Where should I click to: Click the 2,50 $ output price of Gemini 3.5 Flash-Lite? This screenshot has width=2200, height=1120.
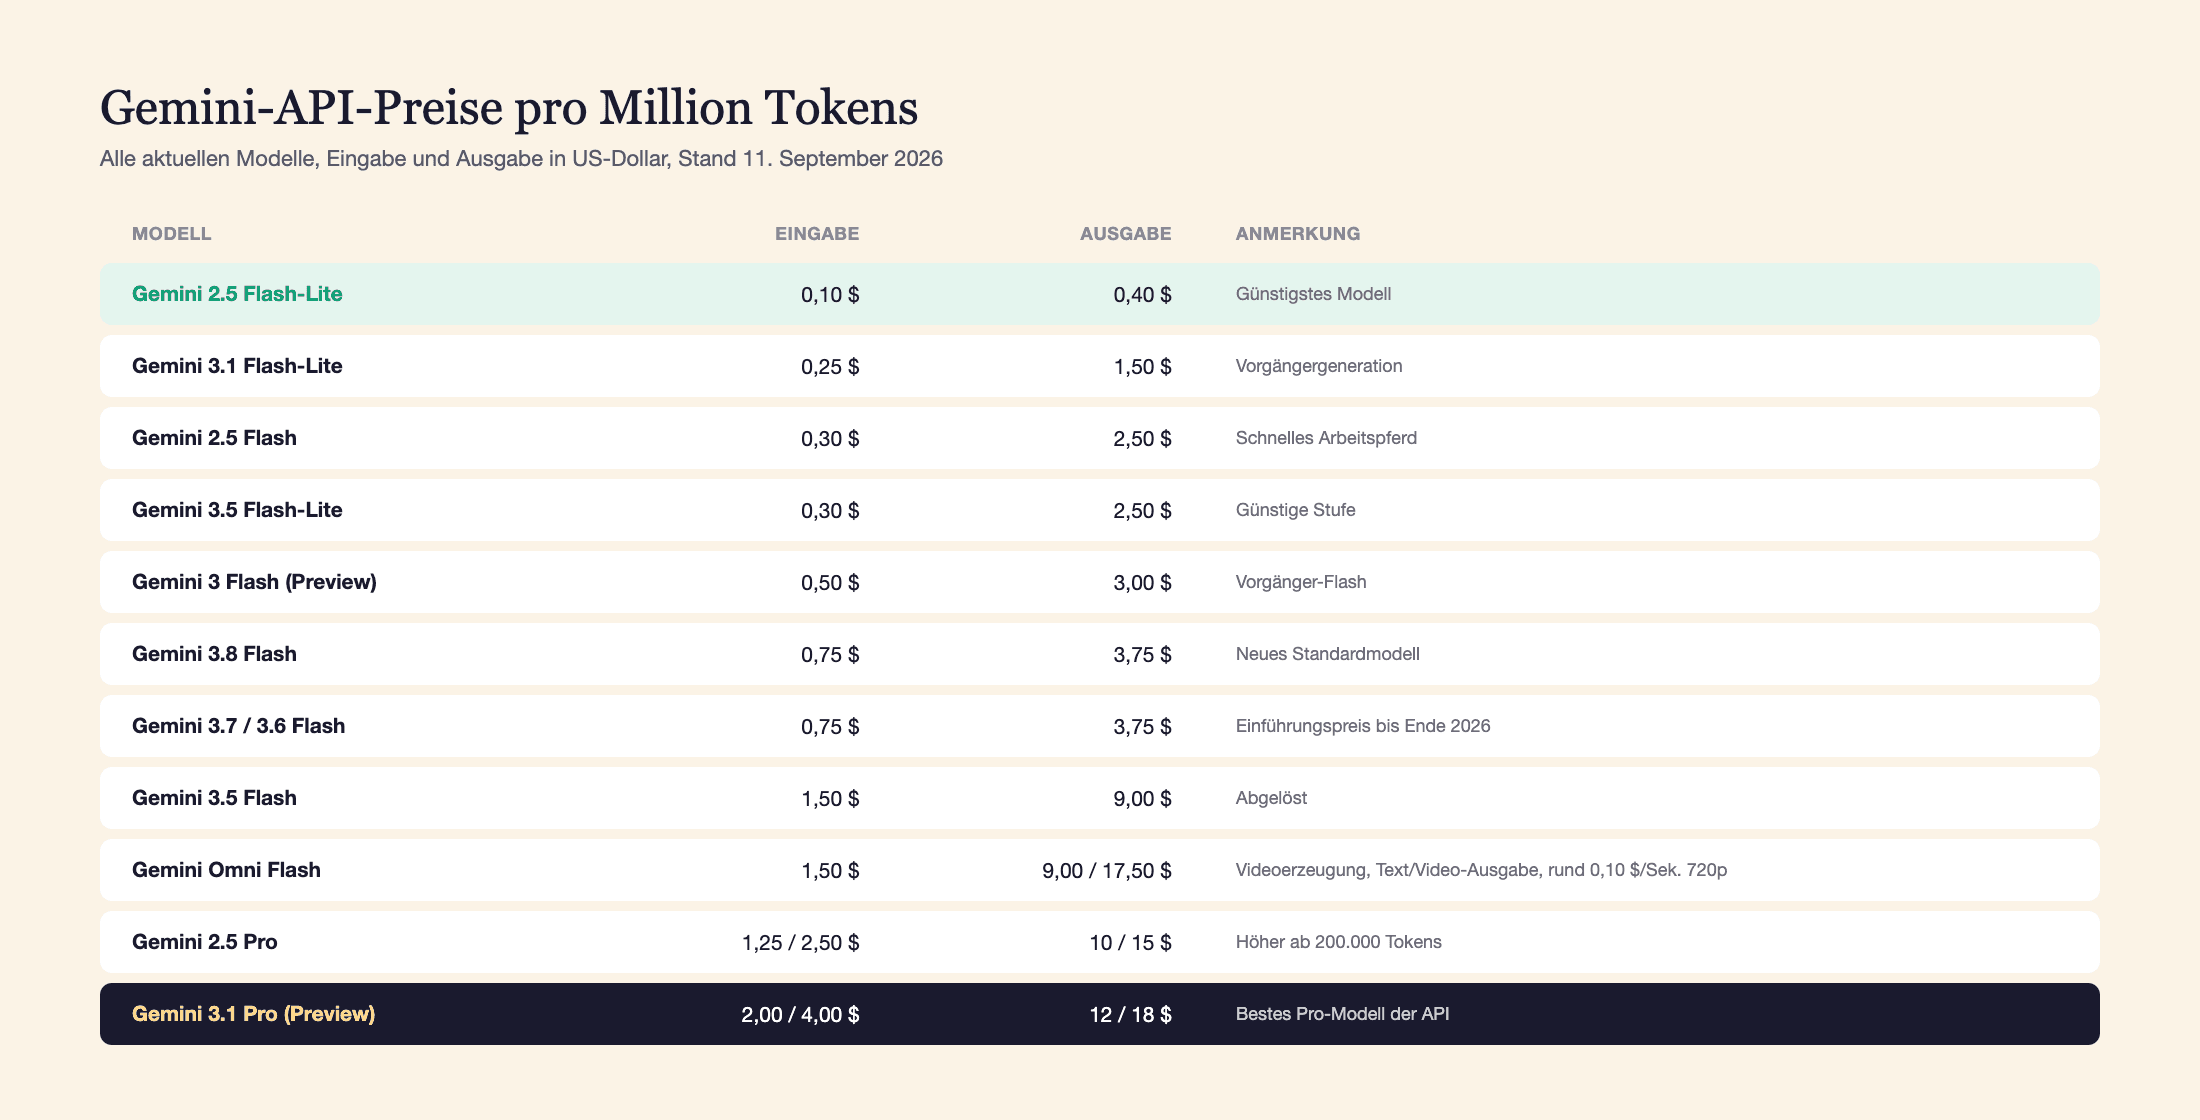coord(1142,511)
